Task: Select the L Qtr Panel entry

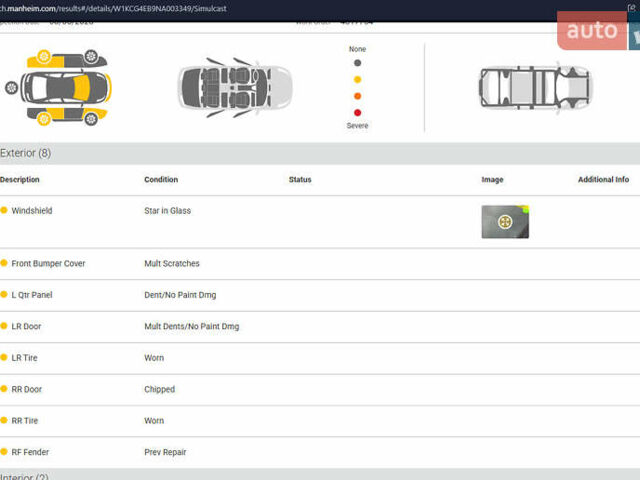Action: pyautogui.click(x=32, y=295)
